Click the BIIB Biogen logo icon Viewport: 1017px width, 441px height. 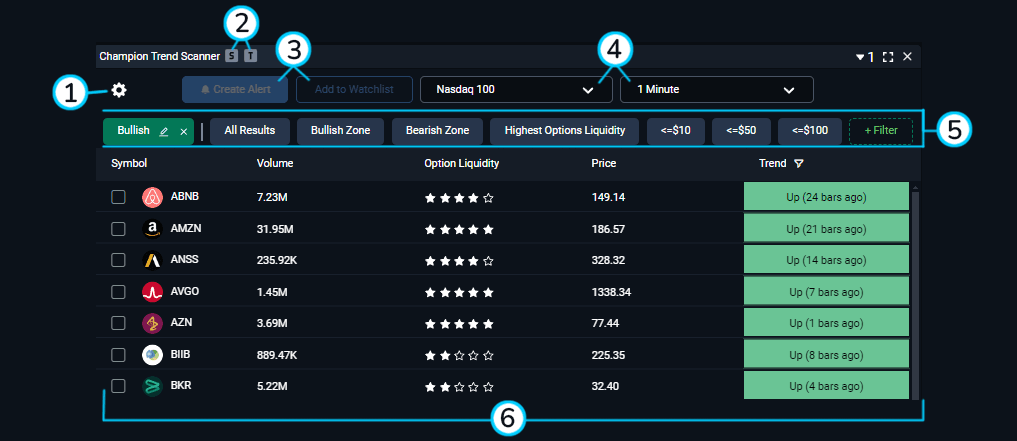click(x=152, y=355)
